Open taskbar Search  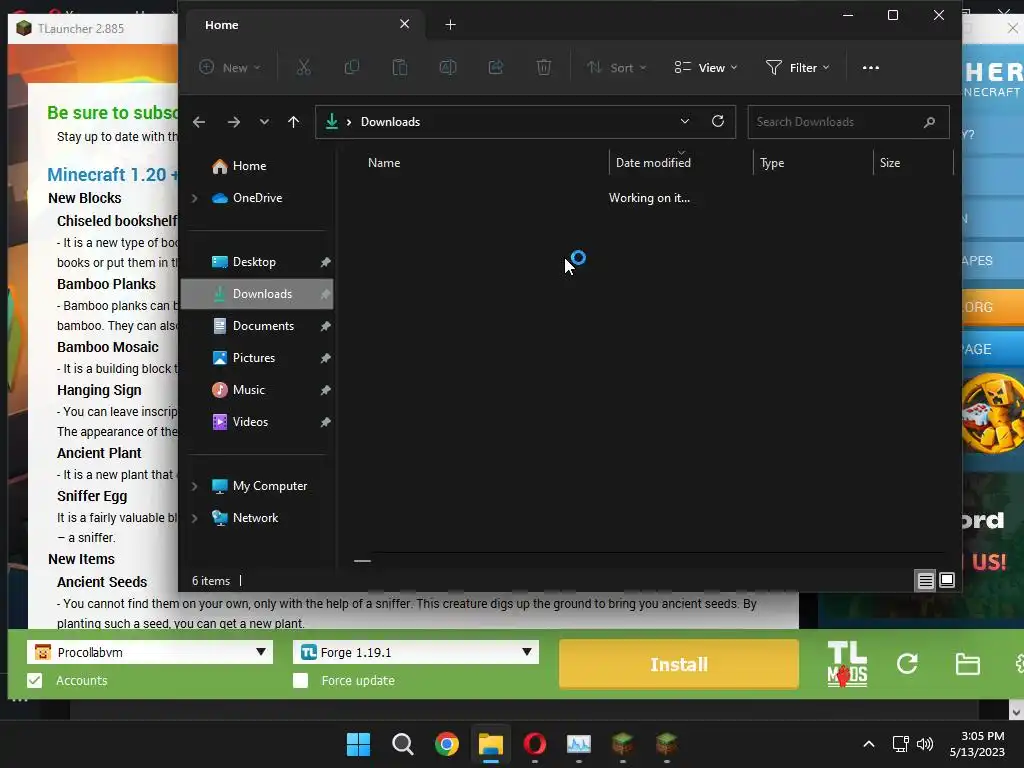(402, 744)
